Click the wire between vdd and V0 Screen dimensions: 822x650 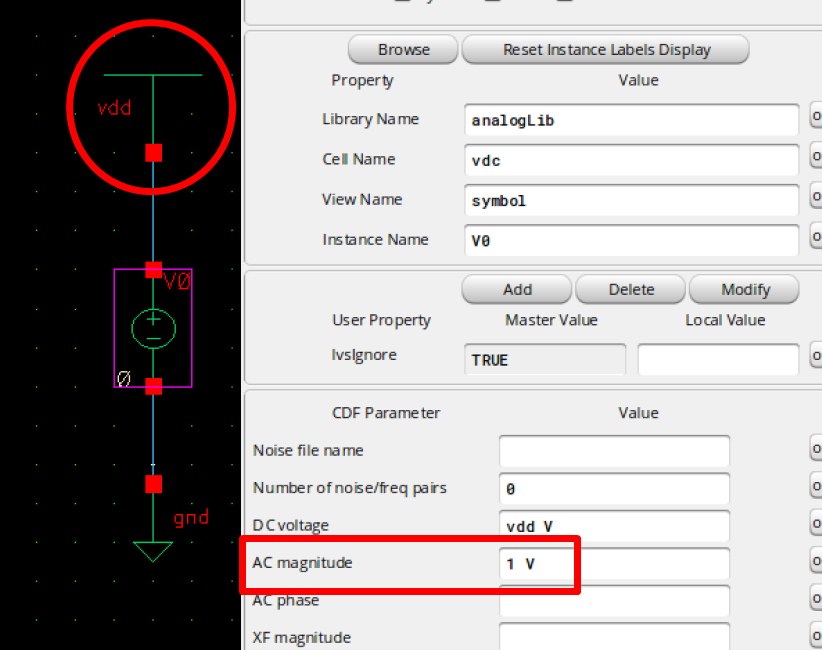153,212
